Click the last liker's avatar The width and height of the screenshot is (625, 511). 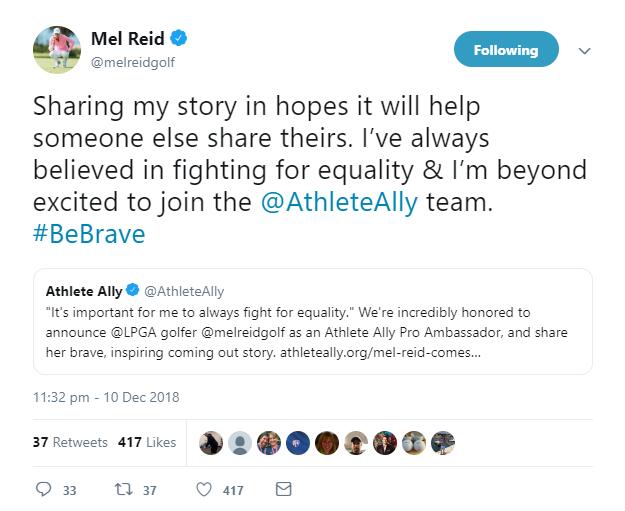[443, 441]
